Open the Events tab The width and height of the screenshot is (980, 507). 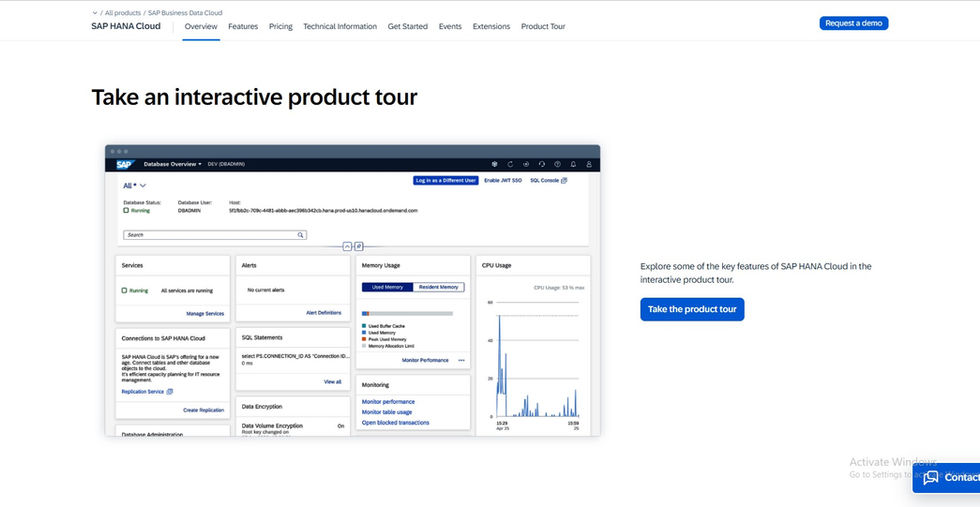pos(450,26)
